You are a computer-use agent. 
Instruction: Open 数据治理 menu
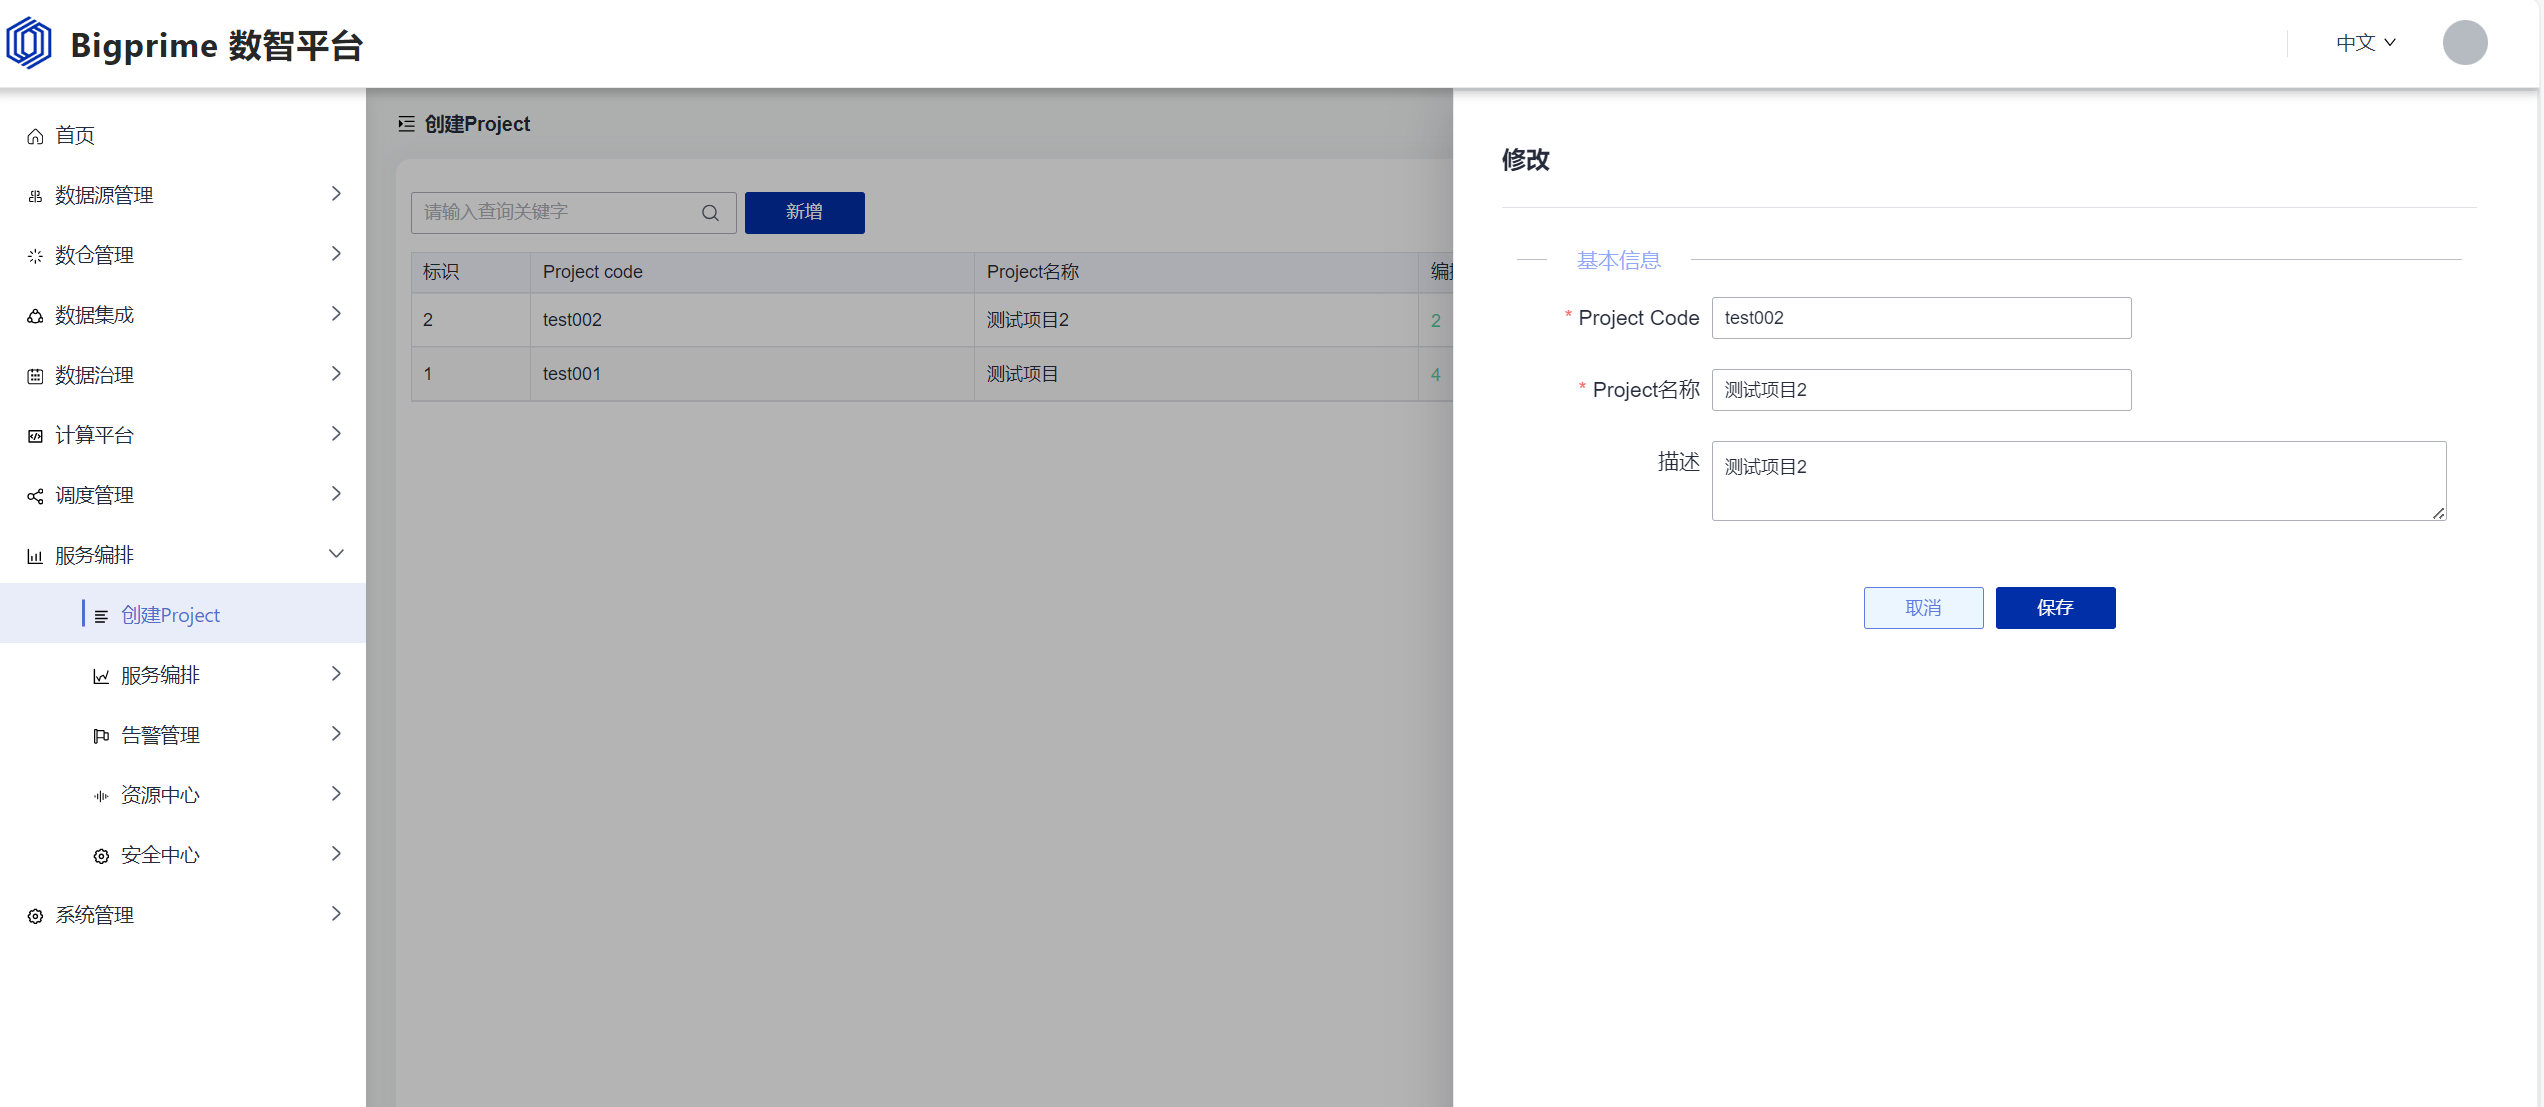coord(183,375)
